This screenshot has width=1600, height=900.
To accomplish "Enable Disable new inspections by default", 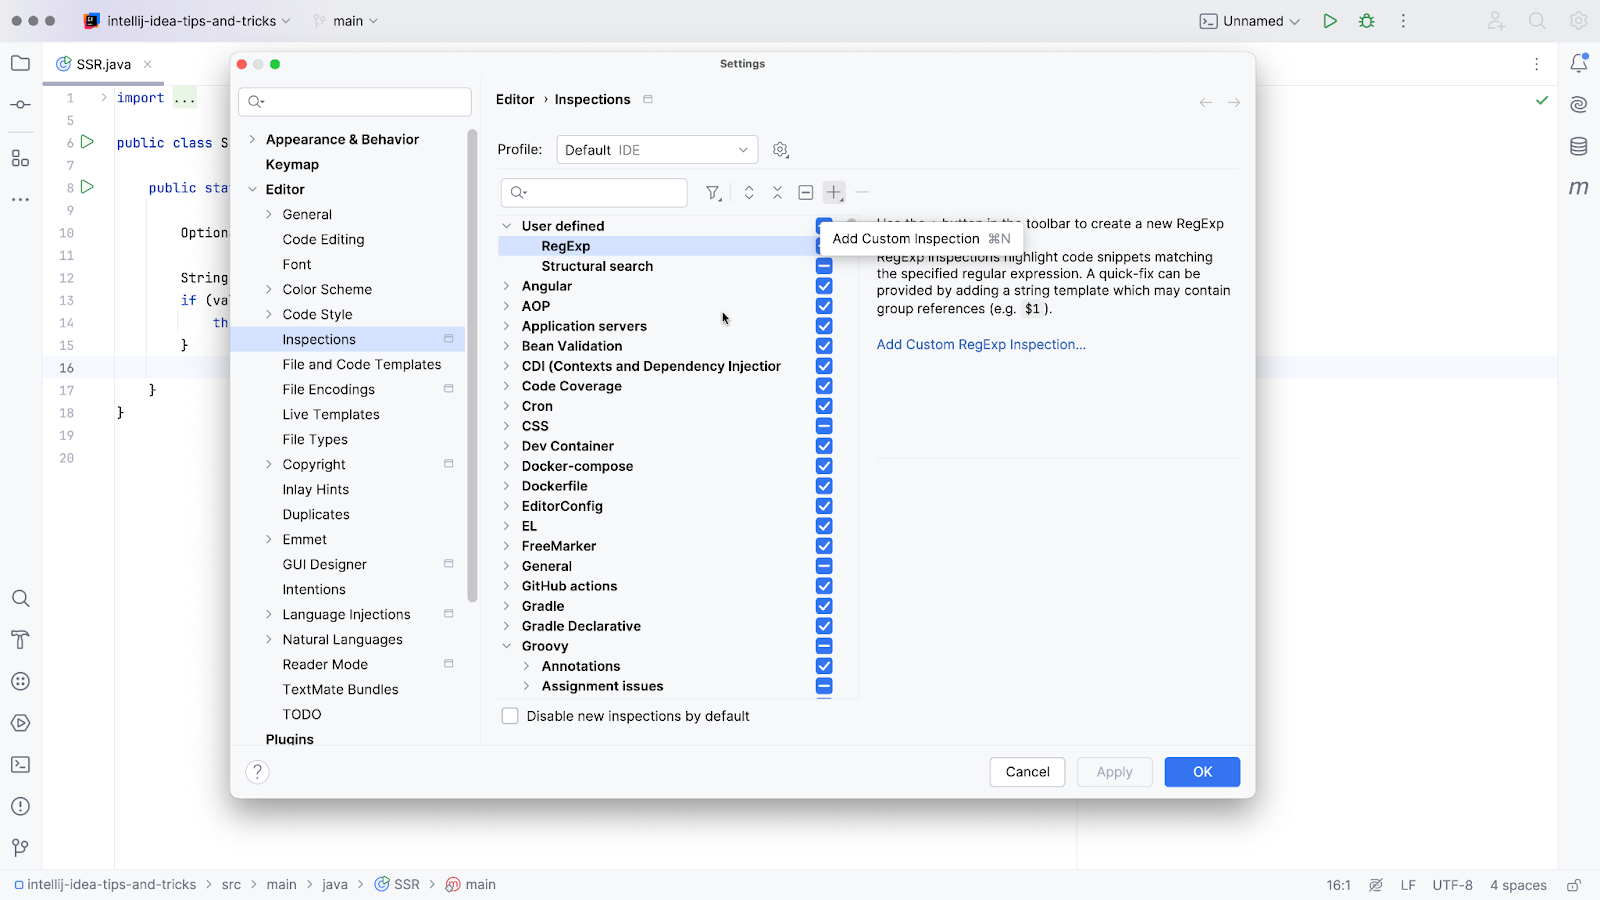I will [x=510, y=716].
